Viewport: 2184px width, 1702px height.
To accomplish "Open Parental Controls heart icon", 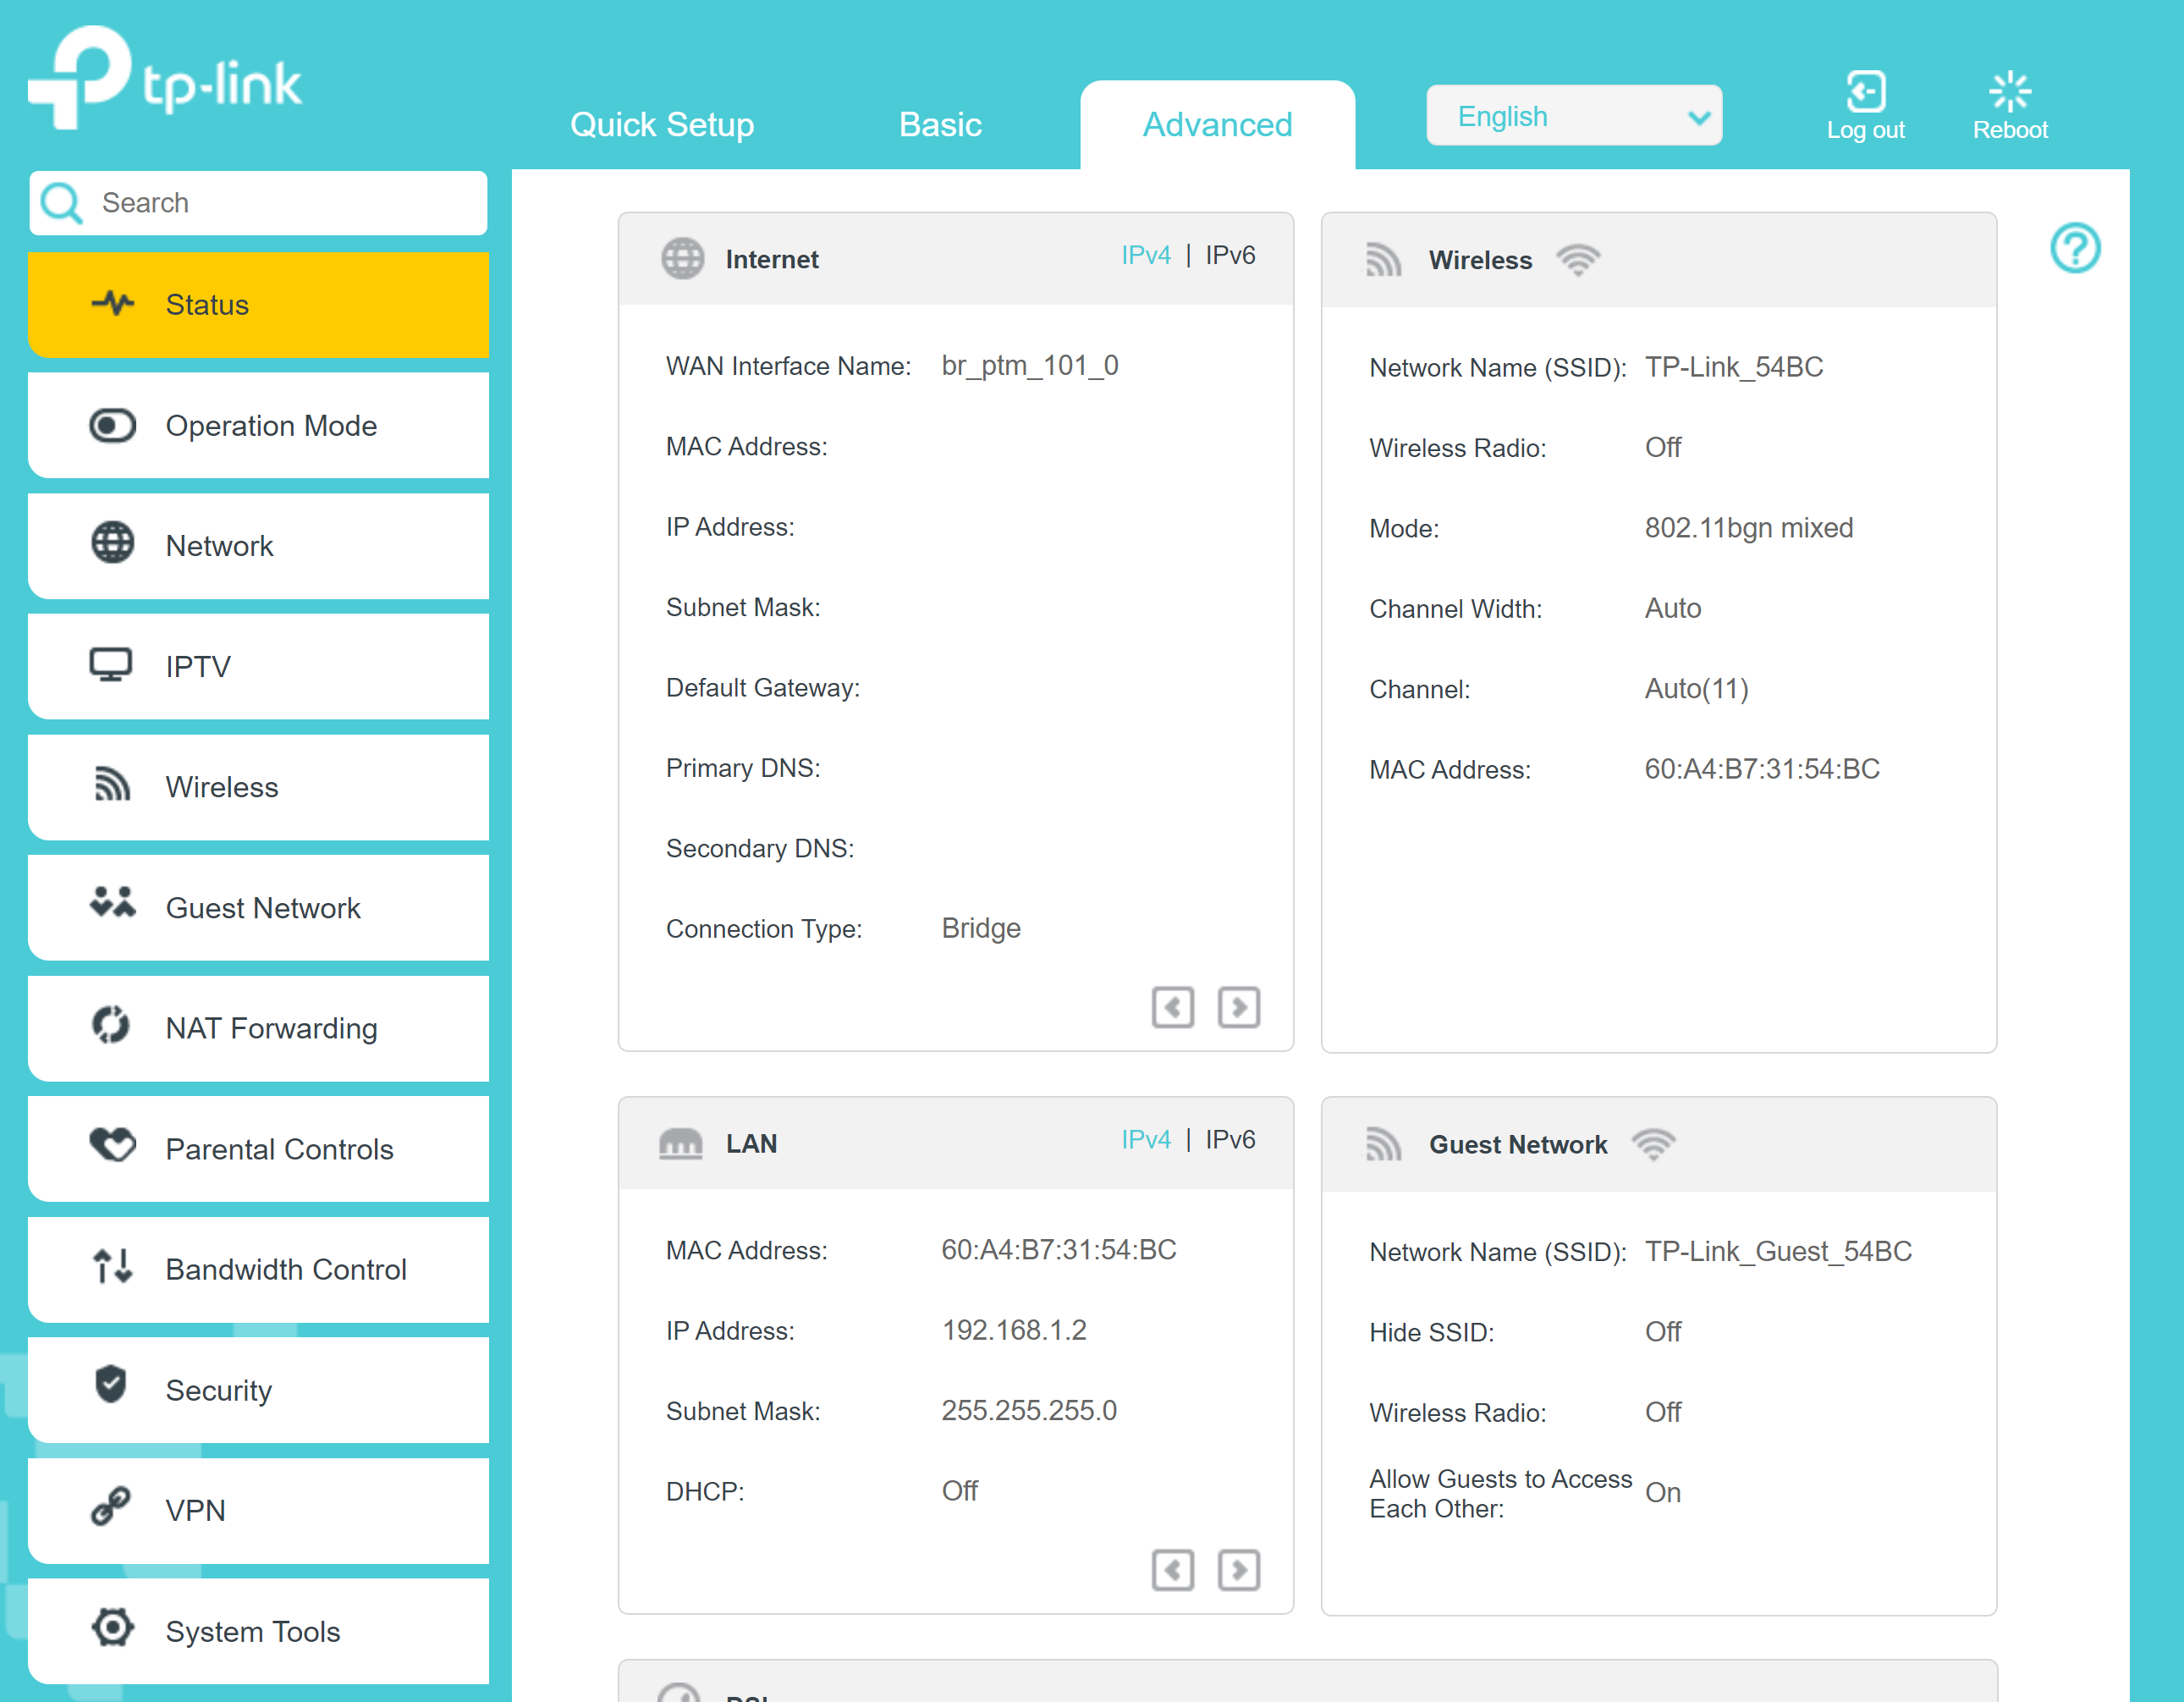I will pos(112,1147).
